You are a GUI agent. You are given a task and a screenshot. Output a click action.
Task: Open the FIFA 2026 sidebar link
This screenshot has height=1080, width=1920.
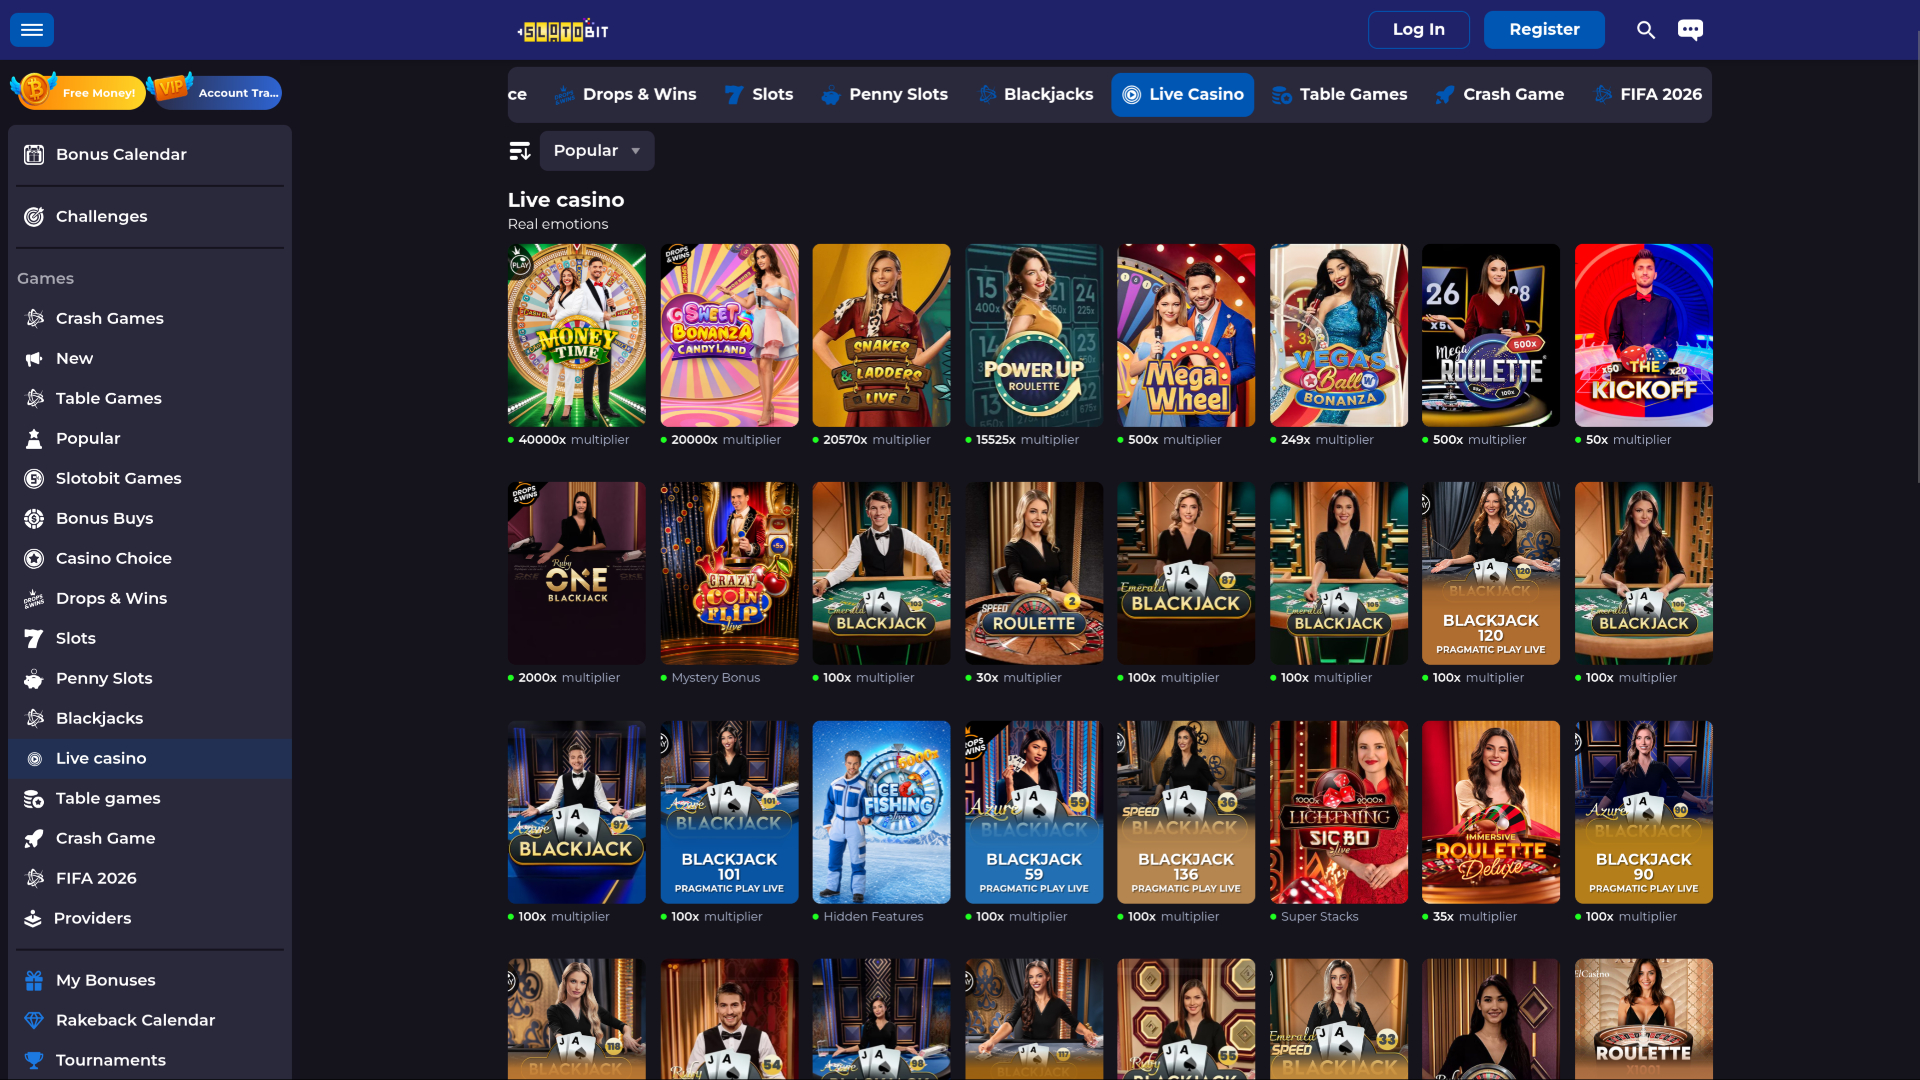tap(150, 879)
